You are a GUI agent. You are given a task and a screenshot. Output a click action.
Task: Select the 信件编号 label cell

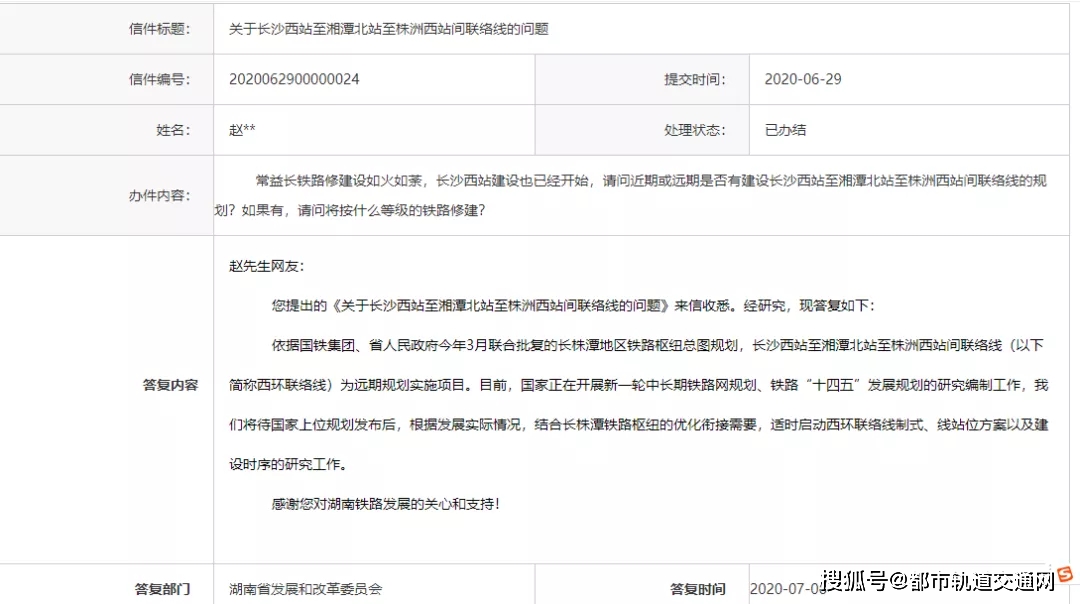pyautogui.click(x=158, y=79)
